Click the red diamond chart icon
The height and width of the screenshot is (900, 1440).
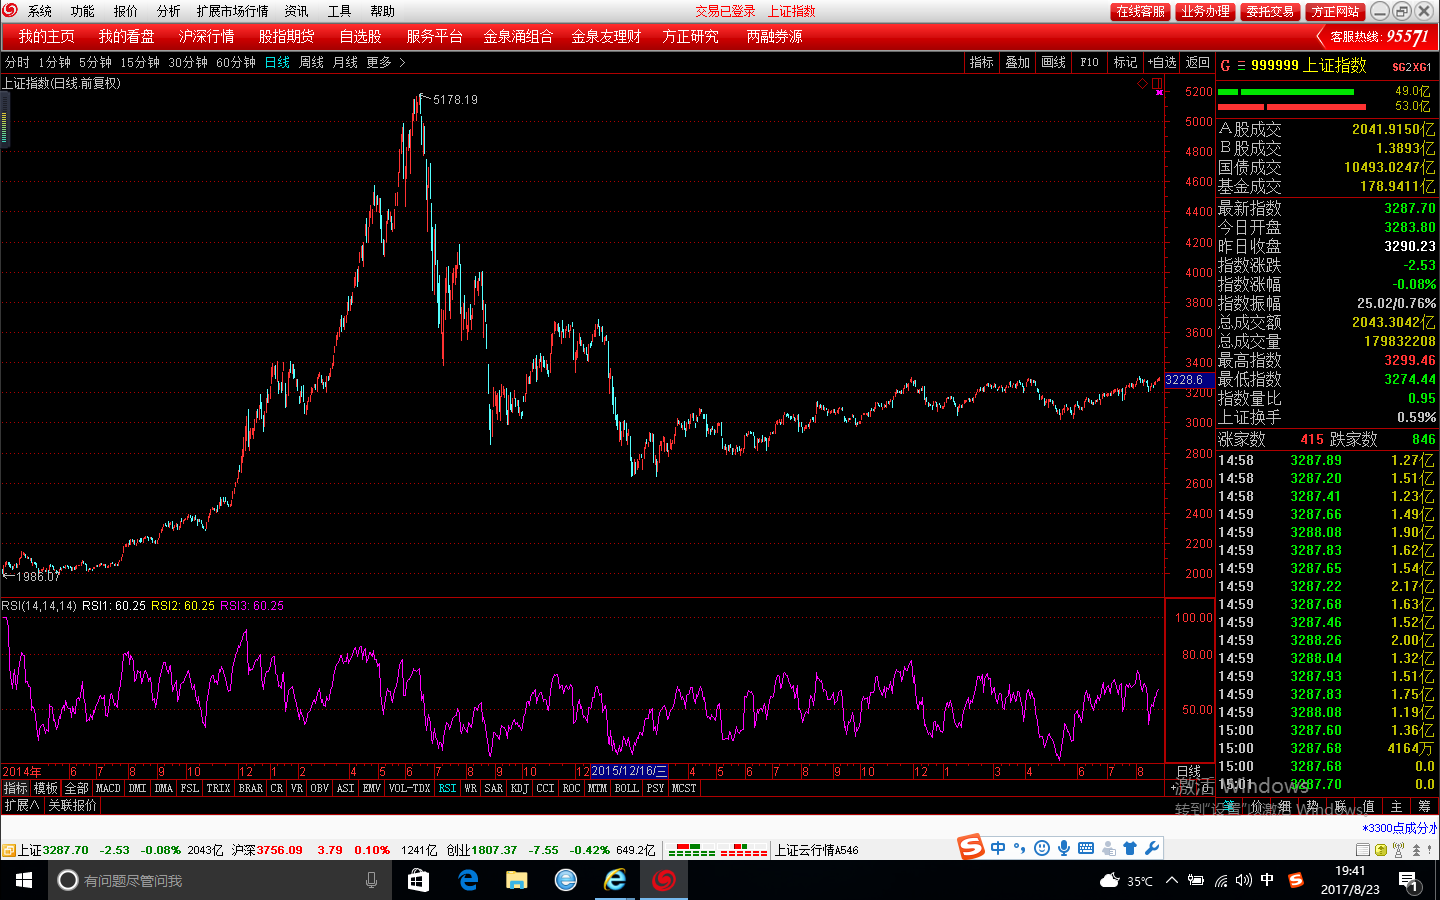[x=1143, y=84]
